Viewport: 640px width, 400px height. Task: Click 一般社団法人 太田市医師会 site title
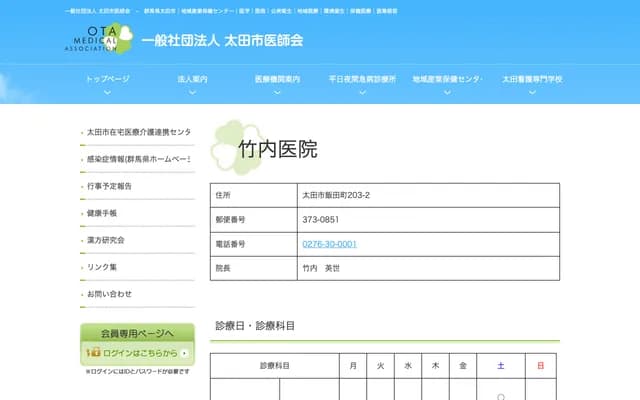tap(222, 41)
